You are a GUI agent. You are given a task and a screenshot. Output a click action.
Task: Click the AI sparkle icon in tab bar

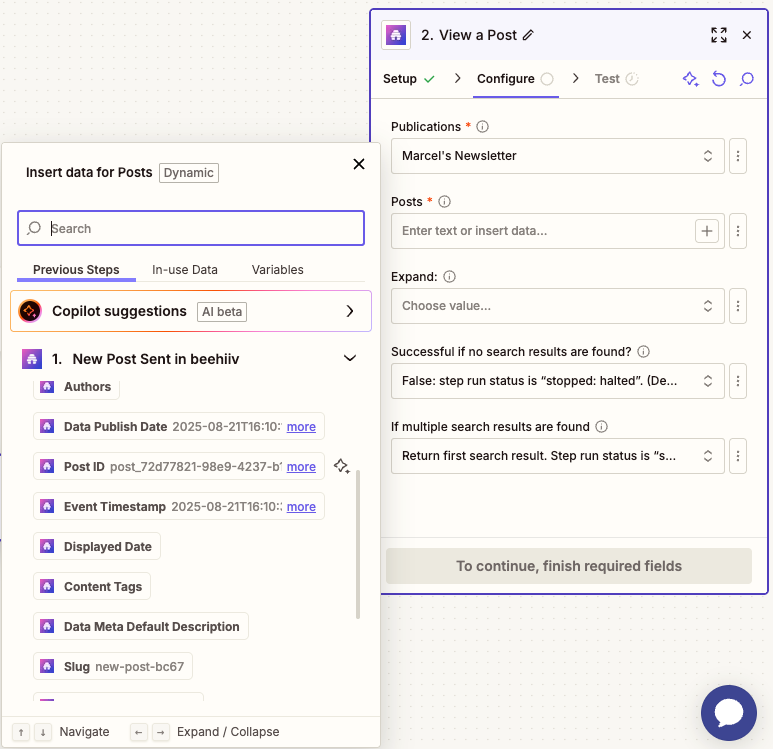690,79
